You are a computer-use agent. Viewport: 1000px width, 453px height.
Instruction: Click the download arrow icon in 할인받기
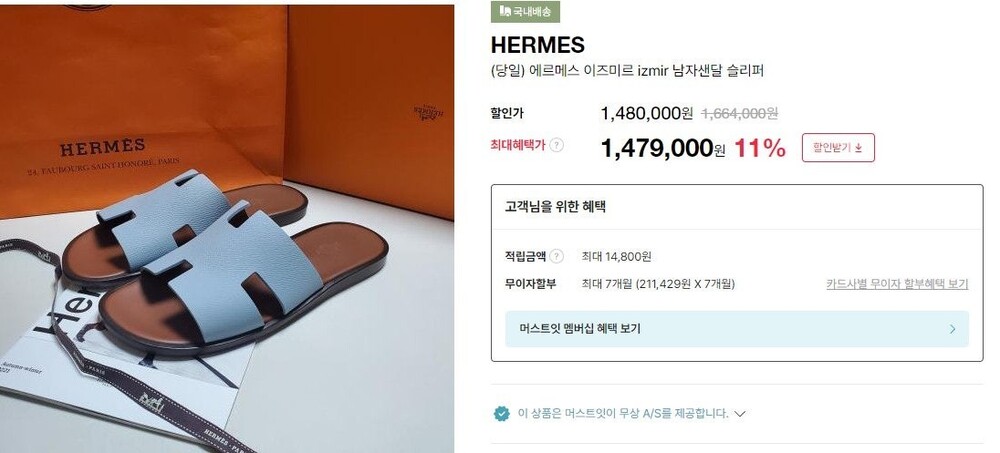click(x=858, y=148)
